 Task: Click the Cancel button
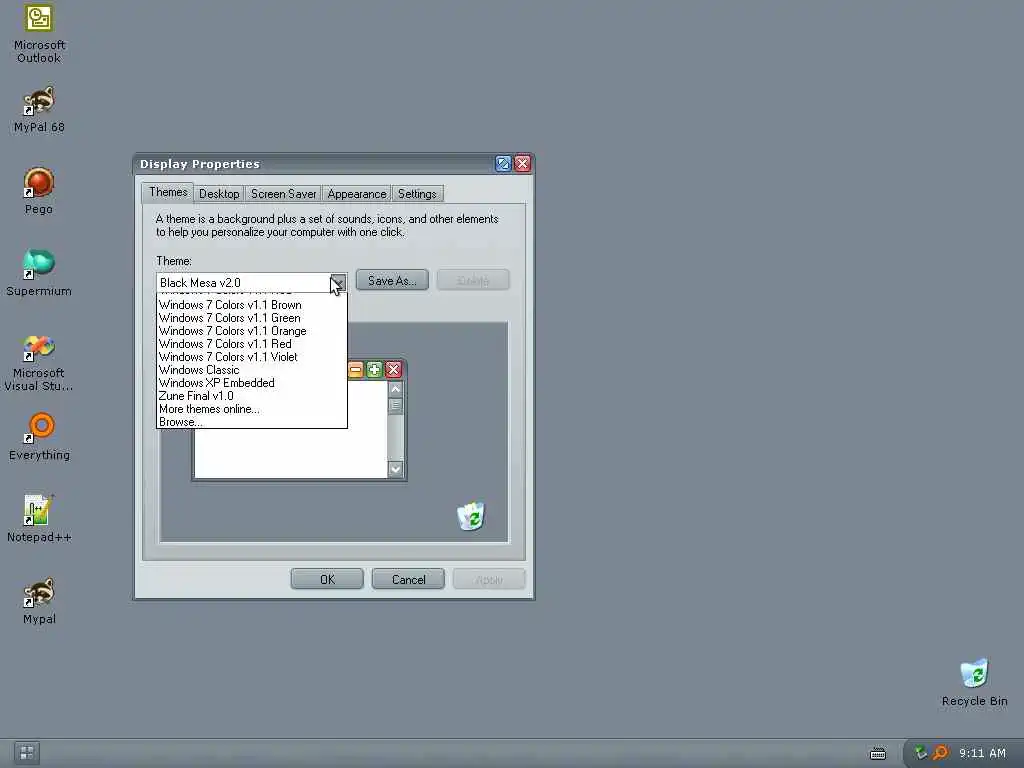408,579
